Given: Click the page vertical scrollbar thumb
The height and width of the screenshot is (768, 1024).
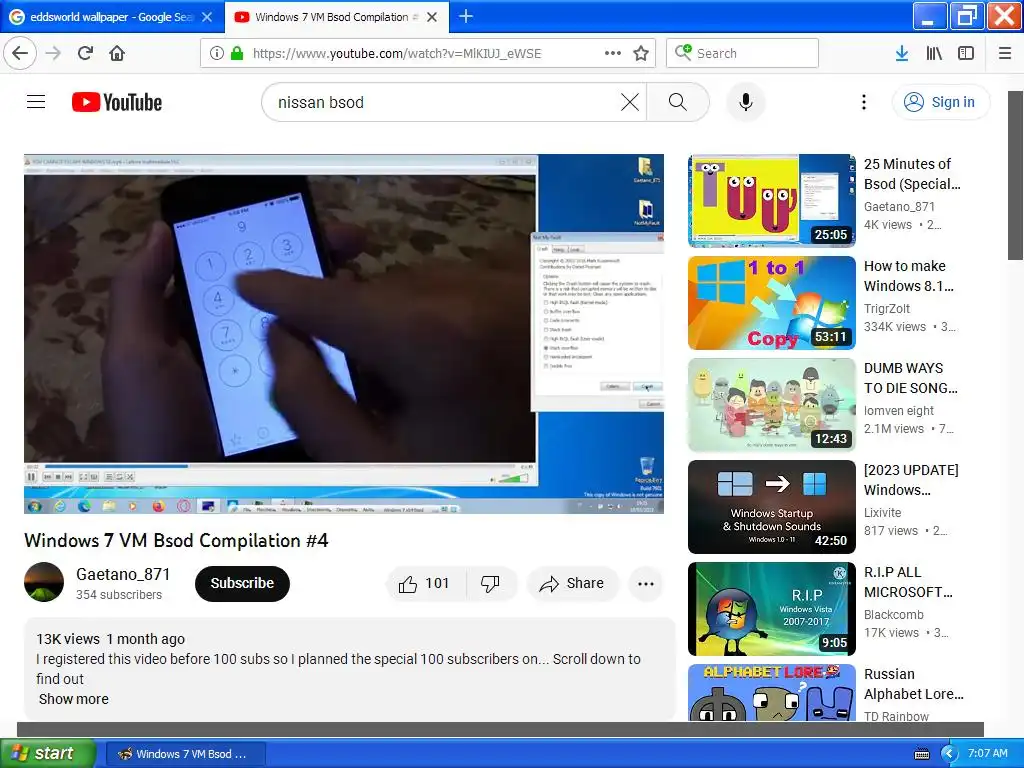Looking at the screenshot, I should [1016, 175].
